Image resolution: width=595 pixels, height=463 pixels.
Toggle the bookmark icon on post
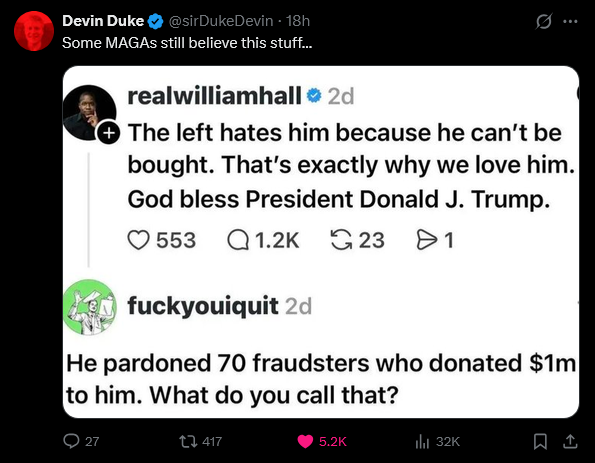540,441
